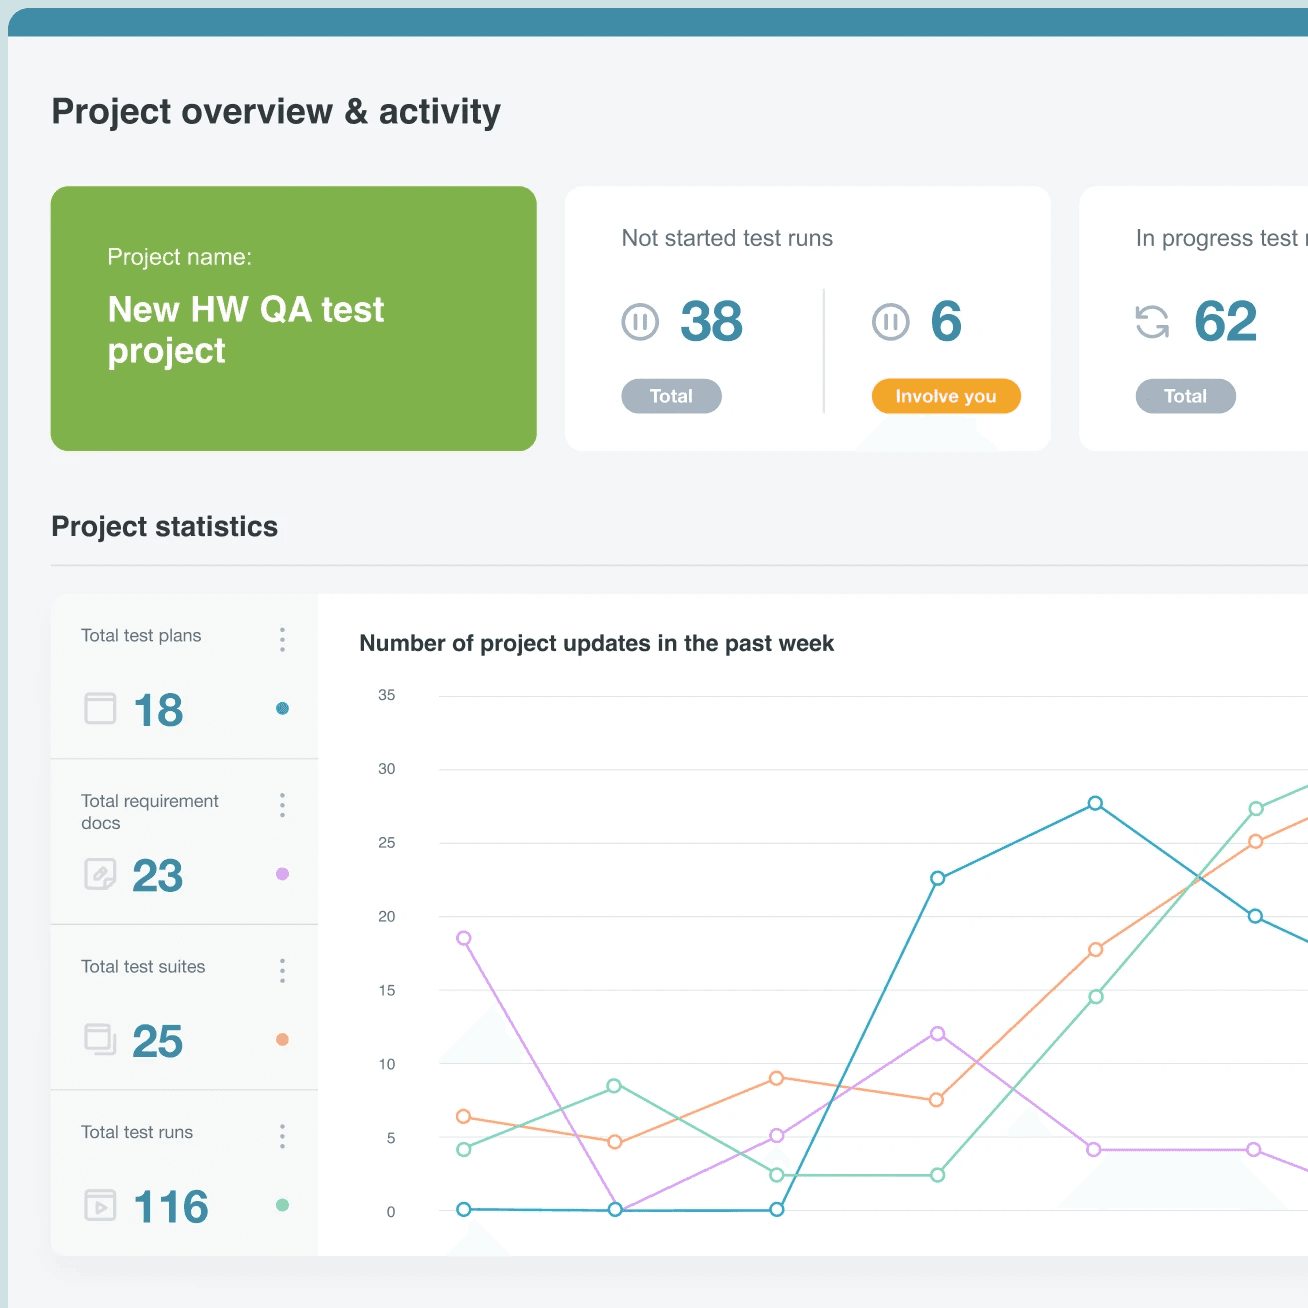
Task: Click the peak data point on the blue line
Action: 1094,803
